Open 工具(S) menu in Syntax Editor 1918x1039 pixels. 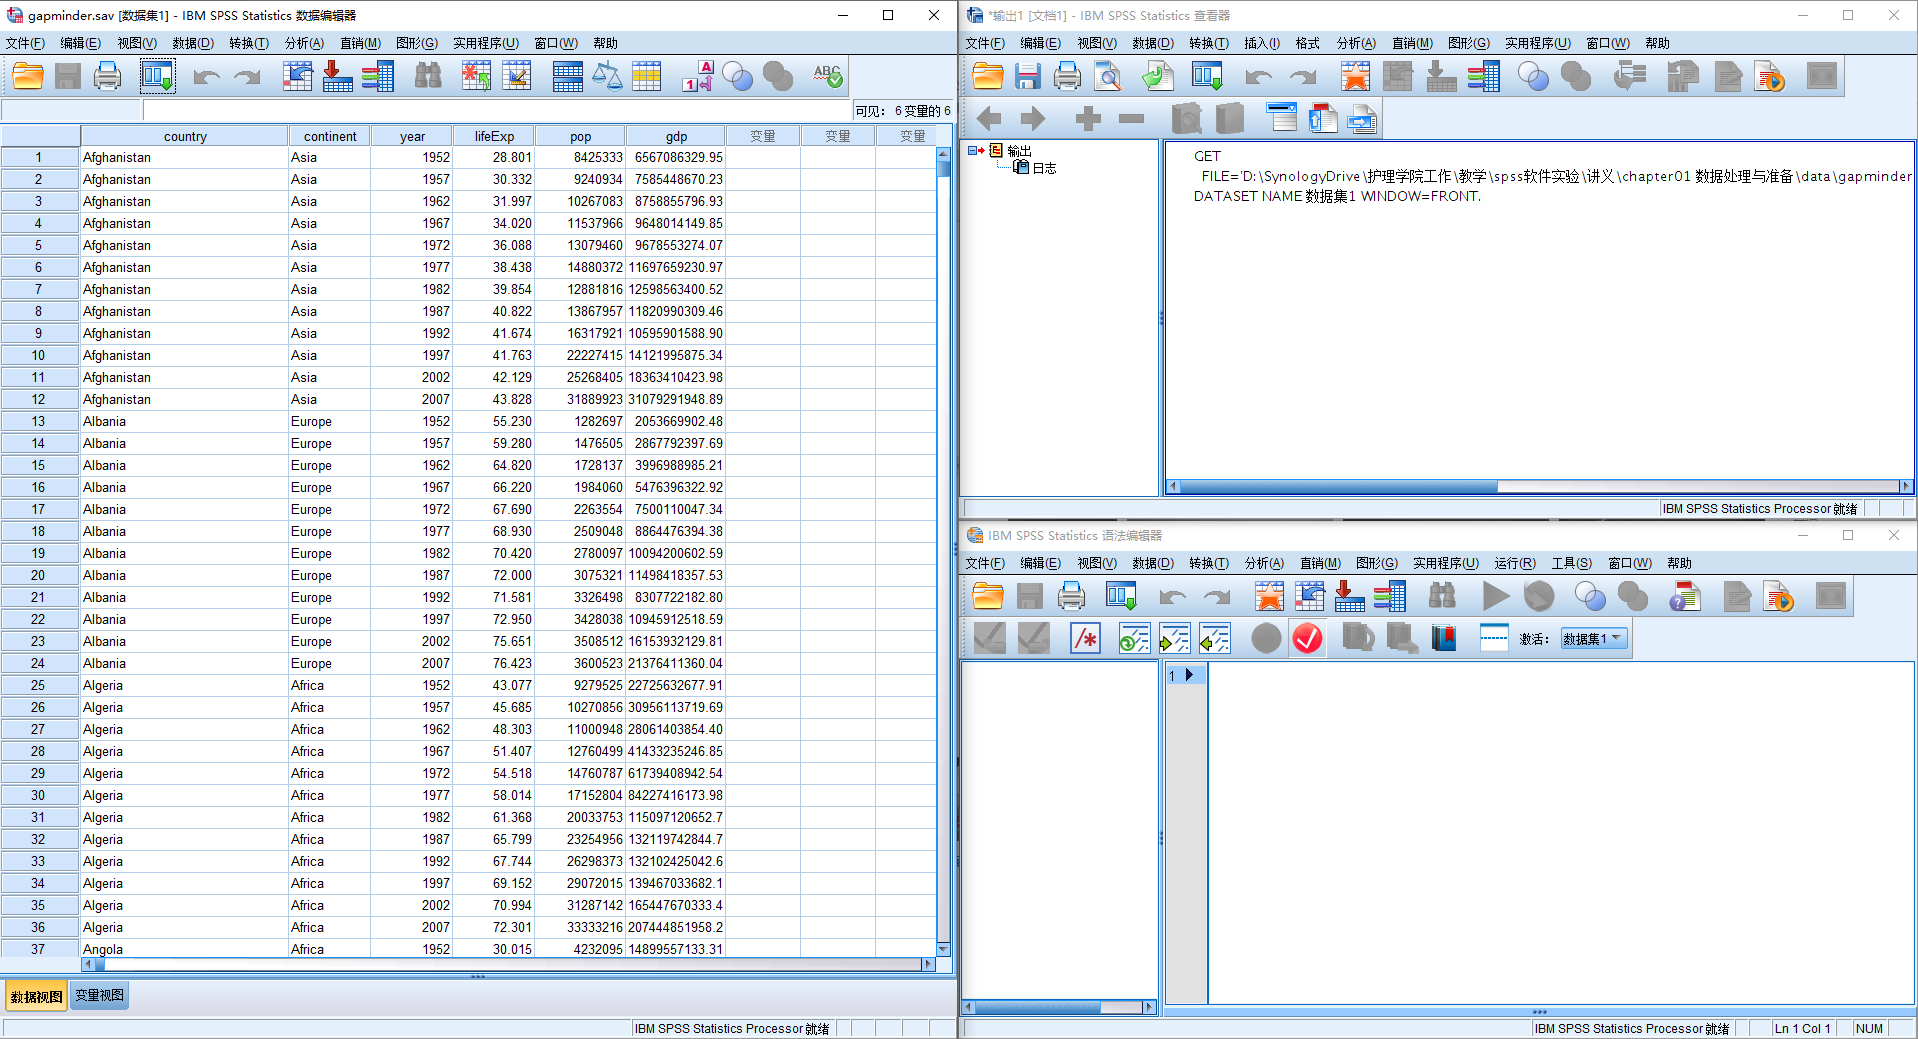tap(1572, 563)
